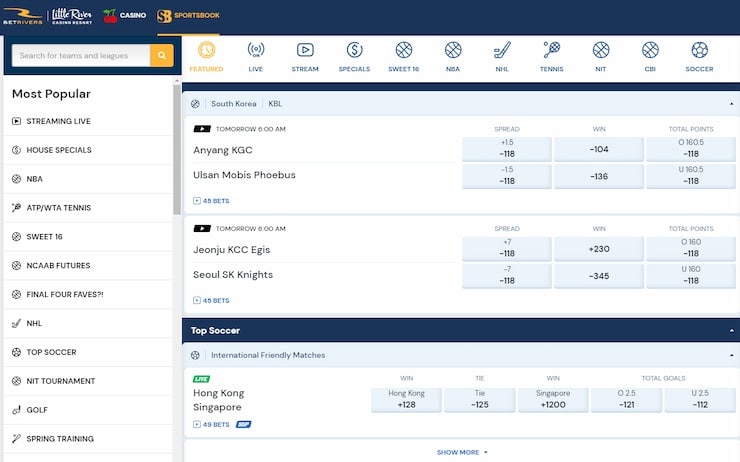Select Seoul SK Knights -345 win odds

click(599, 274)
